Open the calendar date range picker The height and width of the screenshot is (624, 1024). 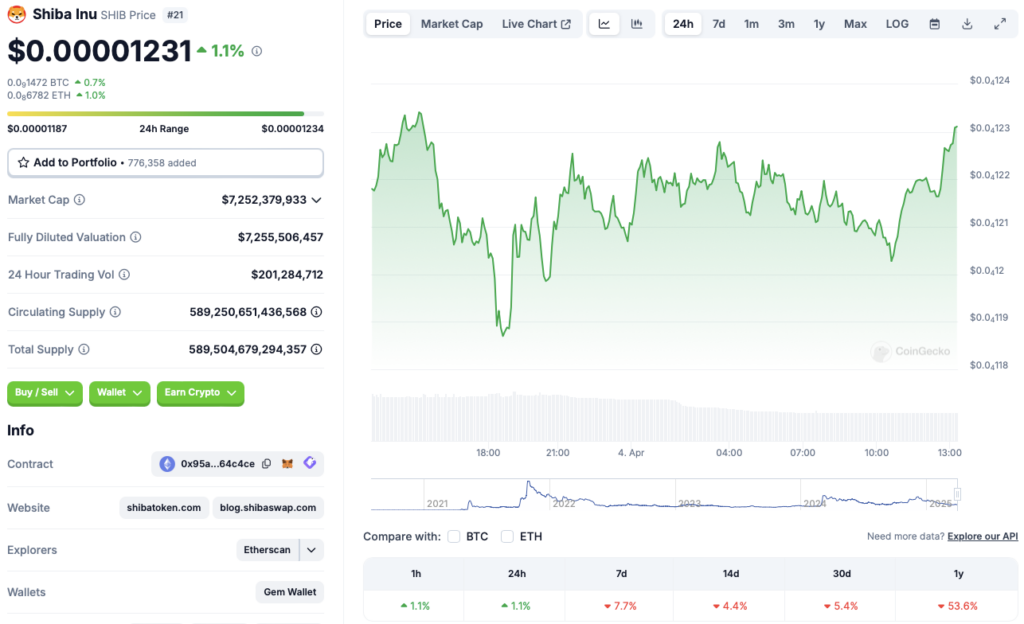[935, 24]
